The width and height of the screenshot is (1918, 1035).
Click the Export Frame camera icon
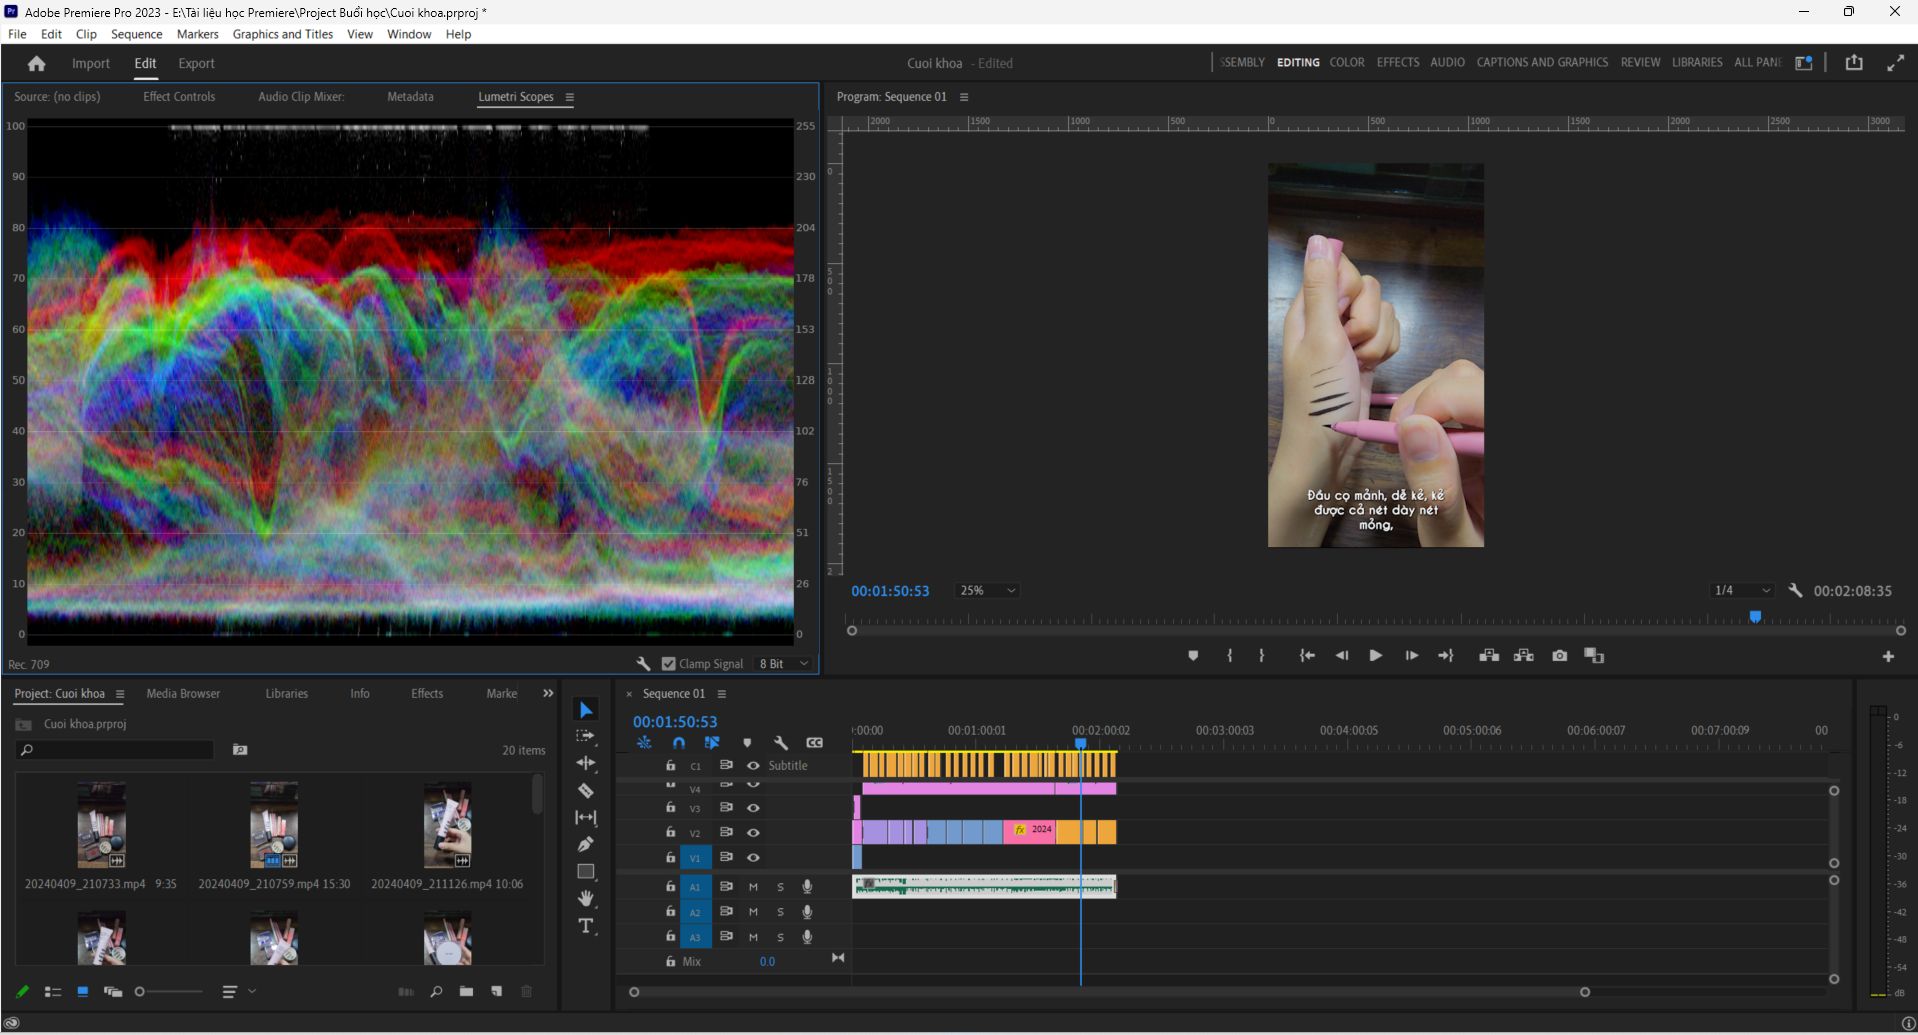(x=1559, y=656)
